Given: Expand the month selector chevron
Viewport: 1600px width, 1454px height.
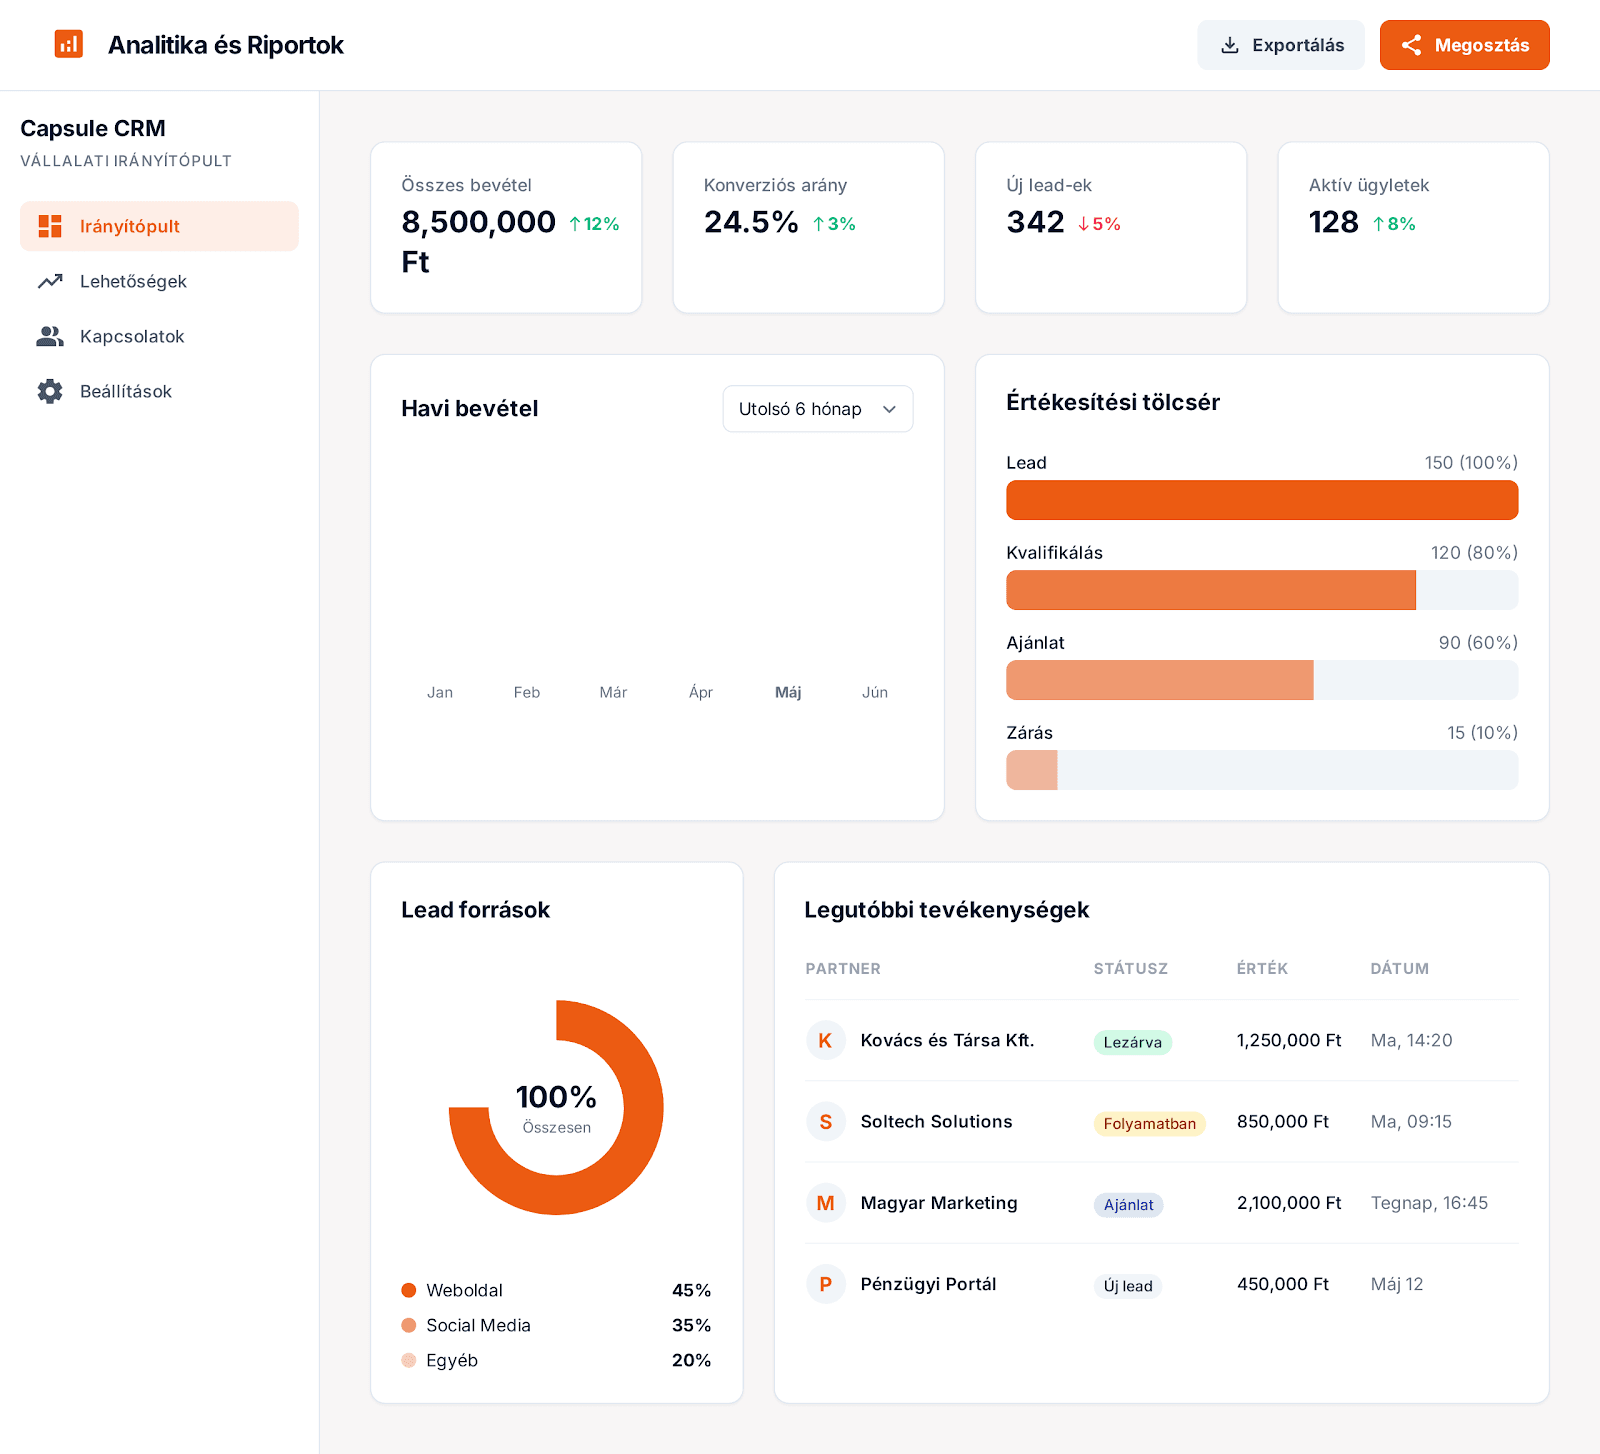Looking at the screenshot, I should (890, 408).
